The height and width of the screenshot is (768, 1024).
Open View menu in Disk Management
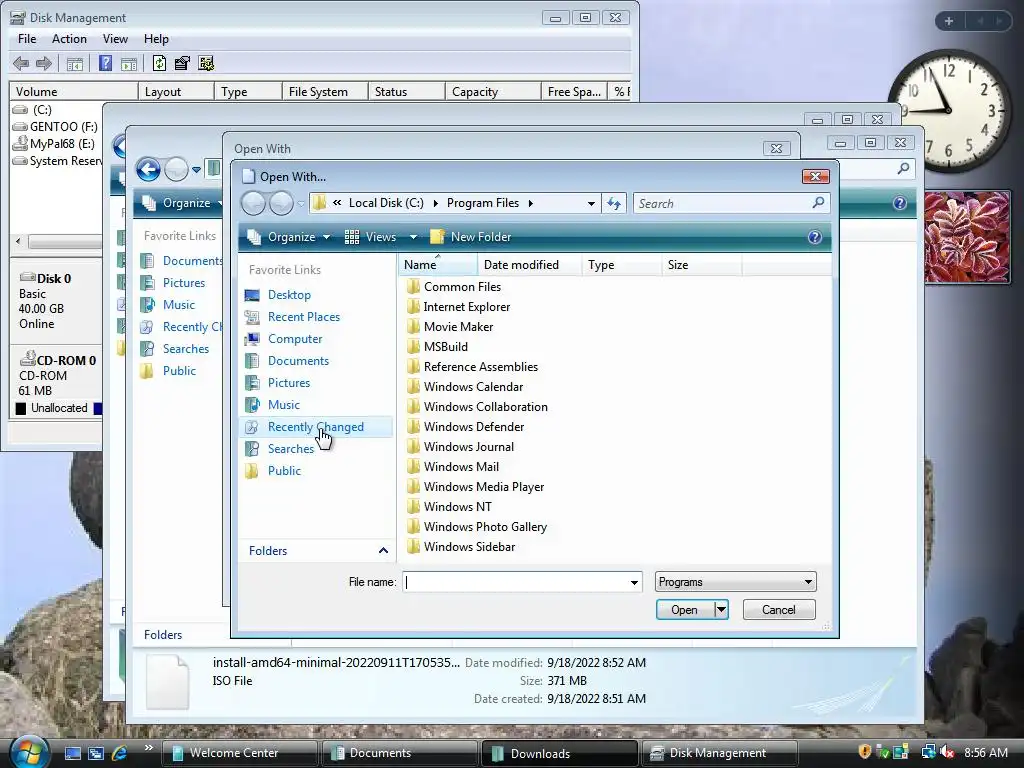[115, 39]
